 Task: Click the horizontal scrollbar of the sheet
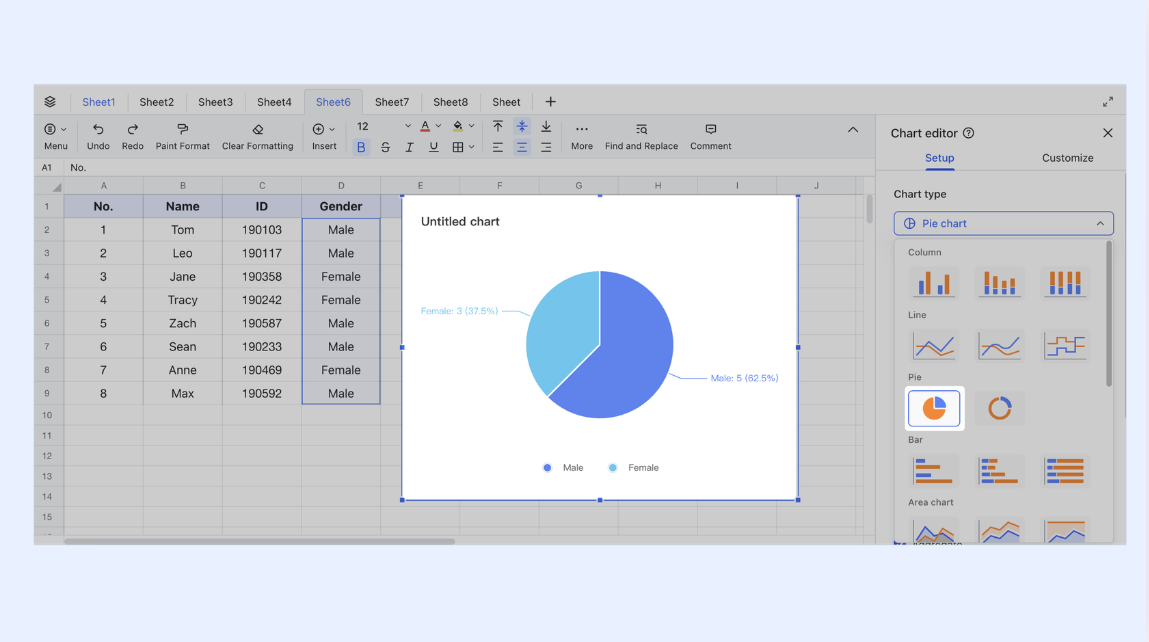(259, 542)
